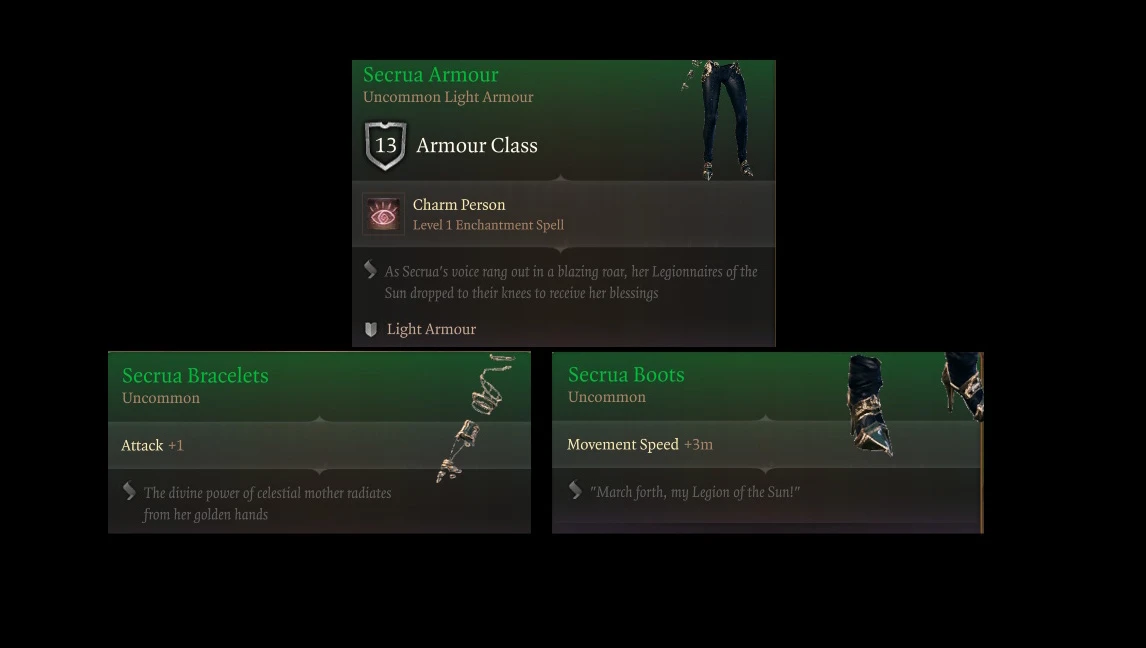Click the Secrua Armour leggings image
Screen dimensions: 1146x648
pos(718,120)
